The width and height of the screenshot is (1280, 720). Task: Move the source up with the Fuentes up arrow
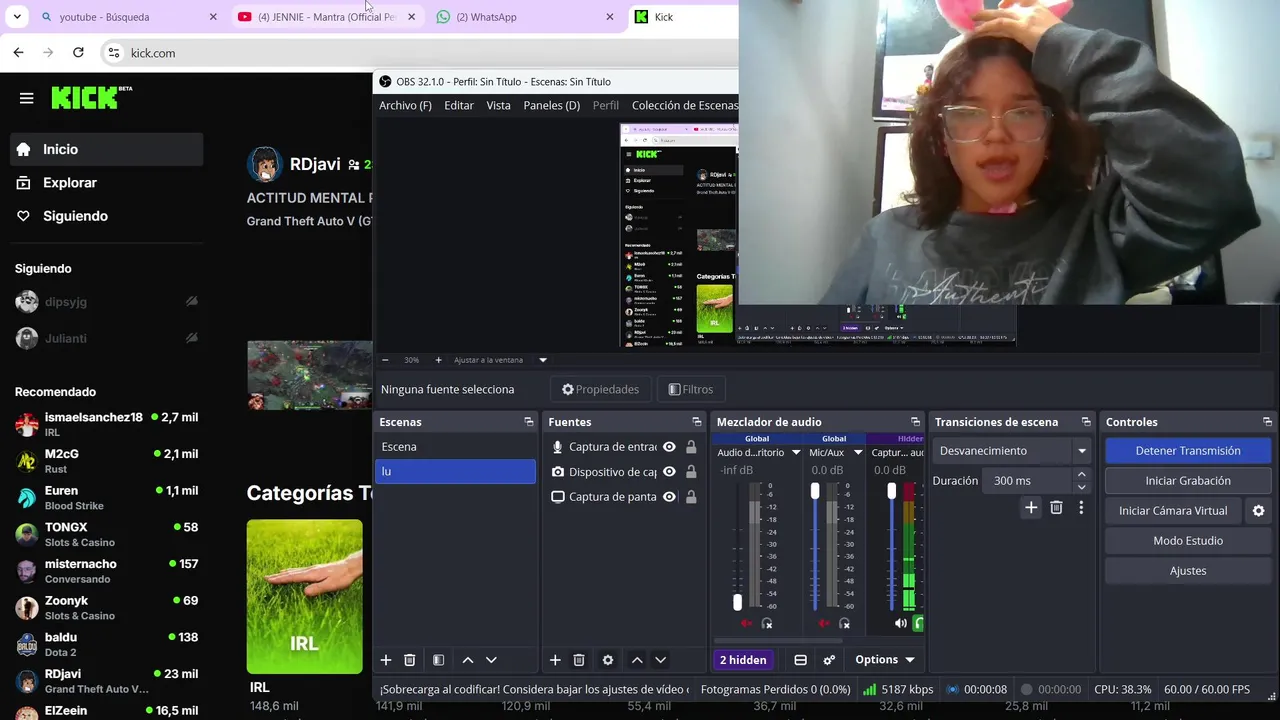point(636,660)
